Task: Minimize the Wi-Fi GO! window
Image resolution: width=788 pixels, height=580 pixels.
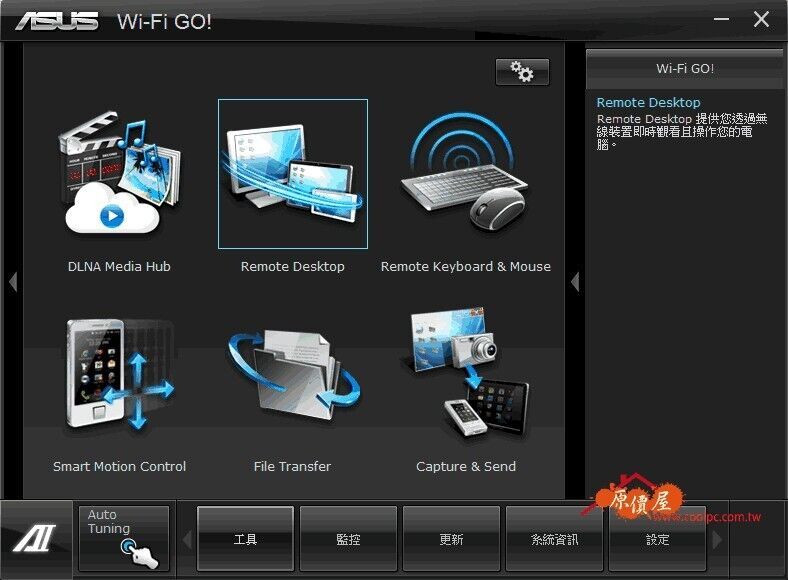Action: tap(721, 19)
